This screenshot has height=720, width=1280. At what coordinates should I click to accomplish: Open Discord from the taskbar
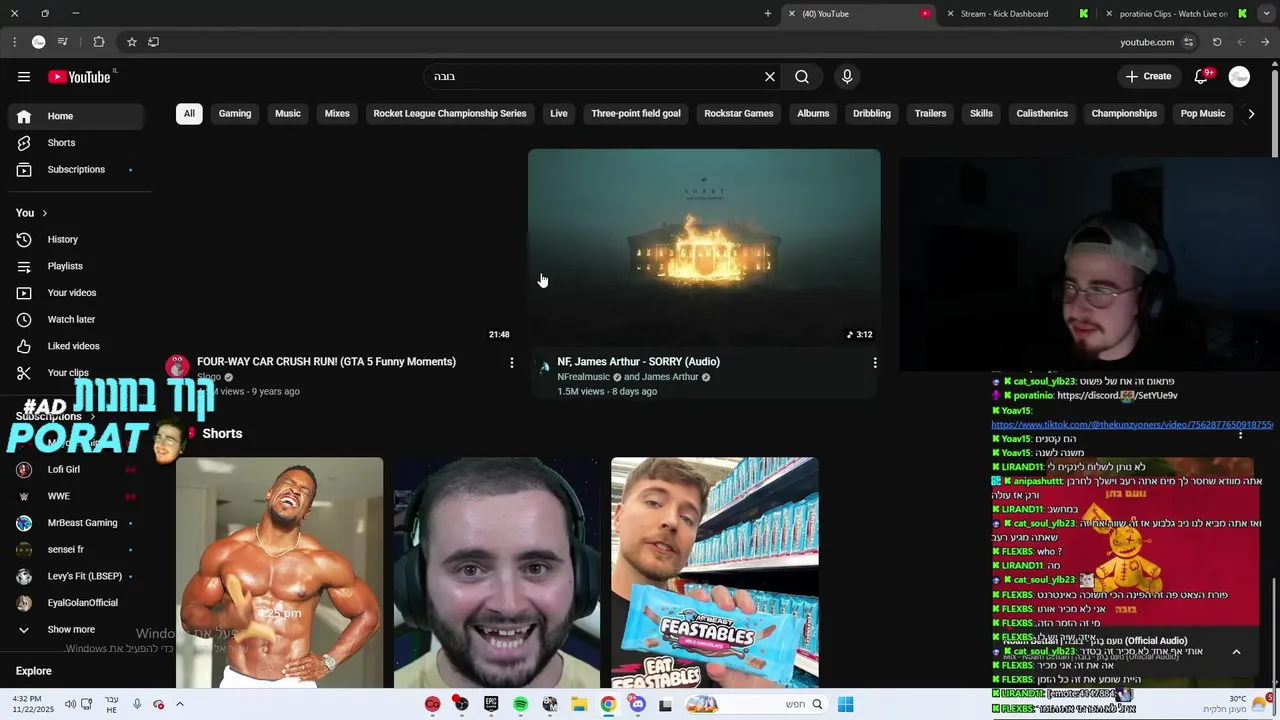click(x=637, y=704)
